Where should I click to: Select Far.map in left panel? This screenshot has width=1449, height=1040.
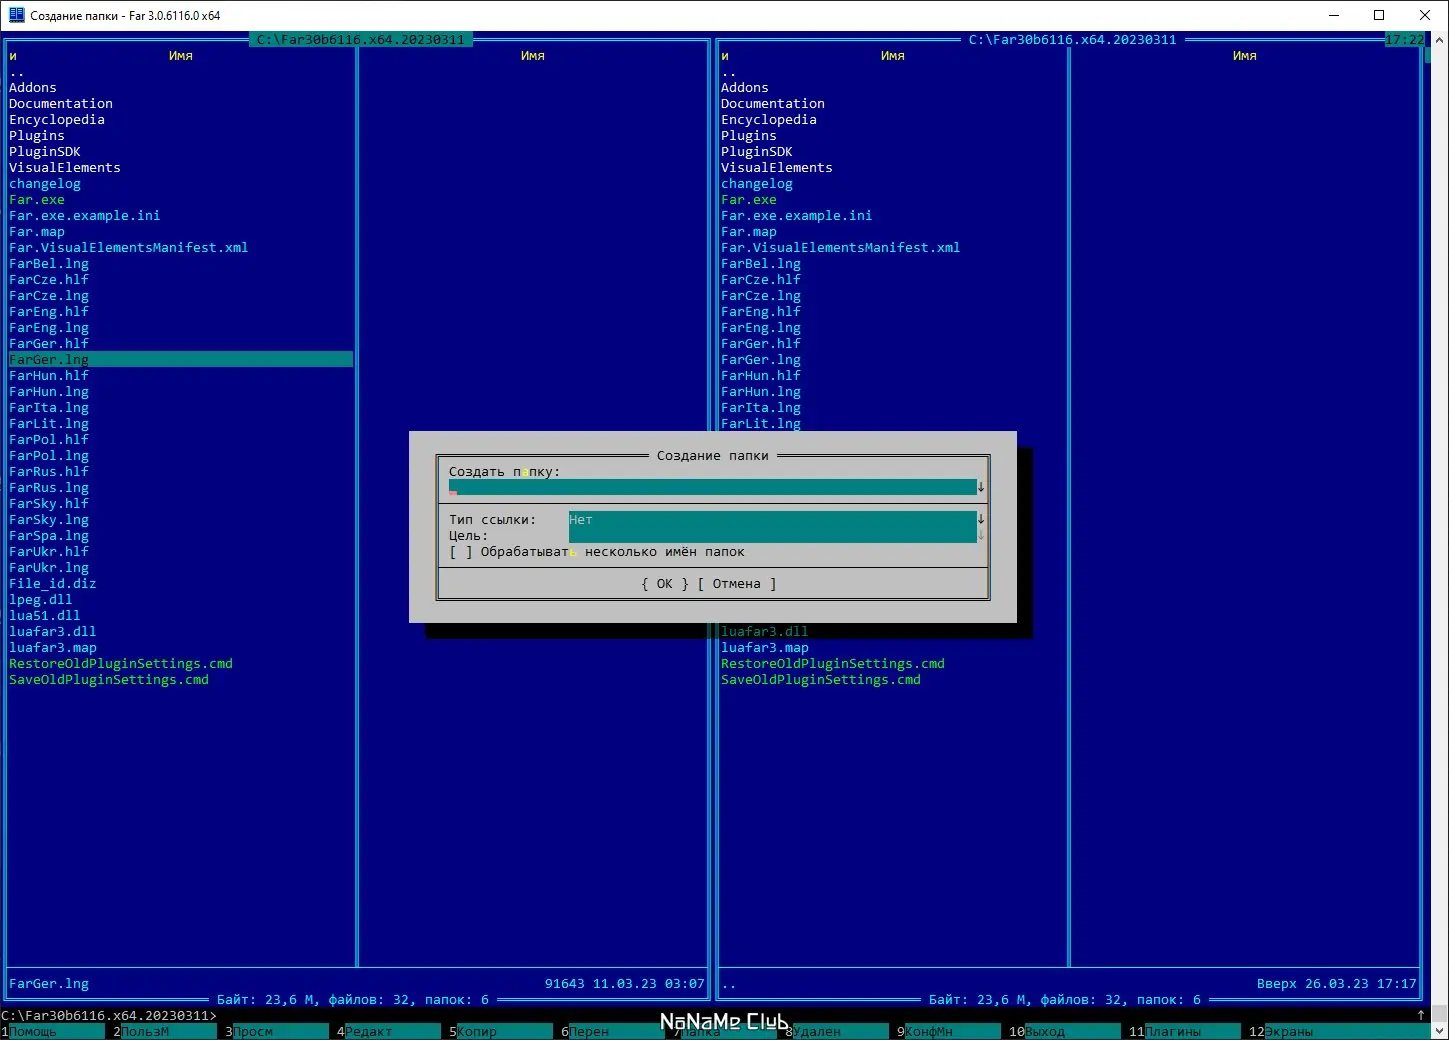pos(37,232)
